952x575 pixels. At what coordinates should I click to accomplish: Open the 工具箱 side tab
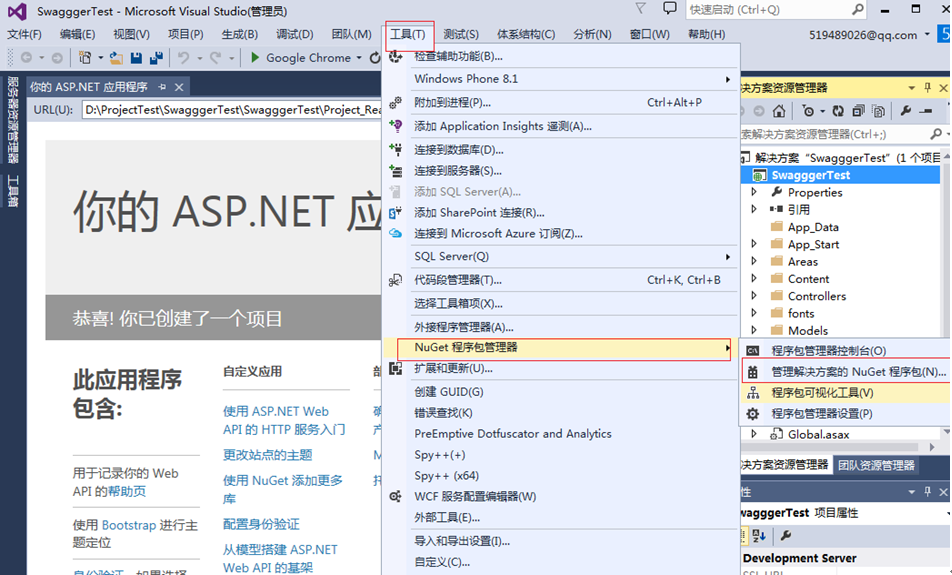tap(13, 191)
